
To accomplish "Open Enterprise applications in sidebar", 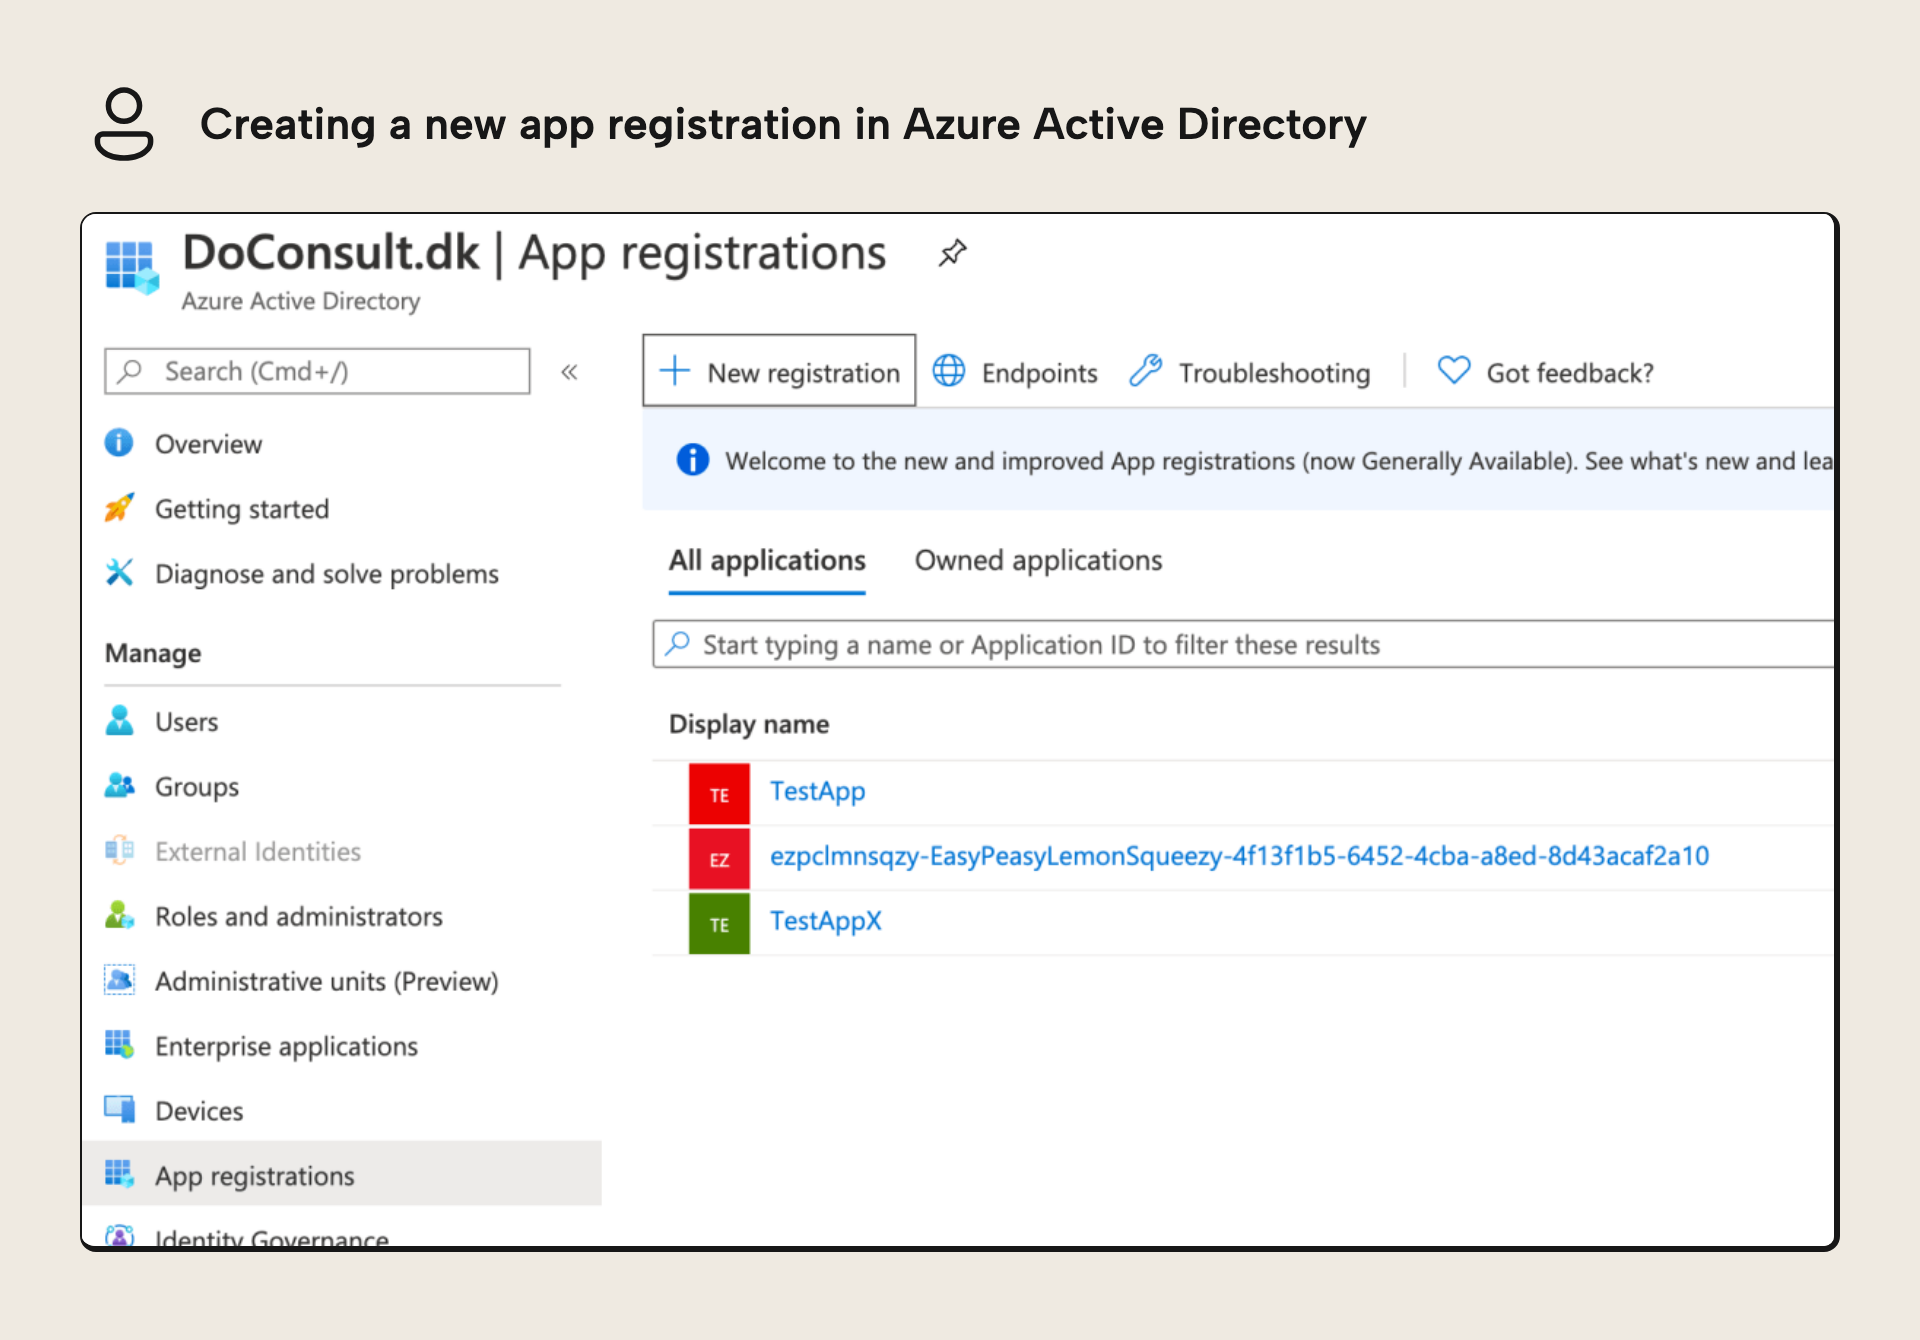I will pyautogui.click(x=286, y=1047).
